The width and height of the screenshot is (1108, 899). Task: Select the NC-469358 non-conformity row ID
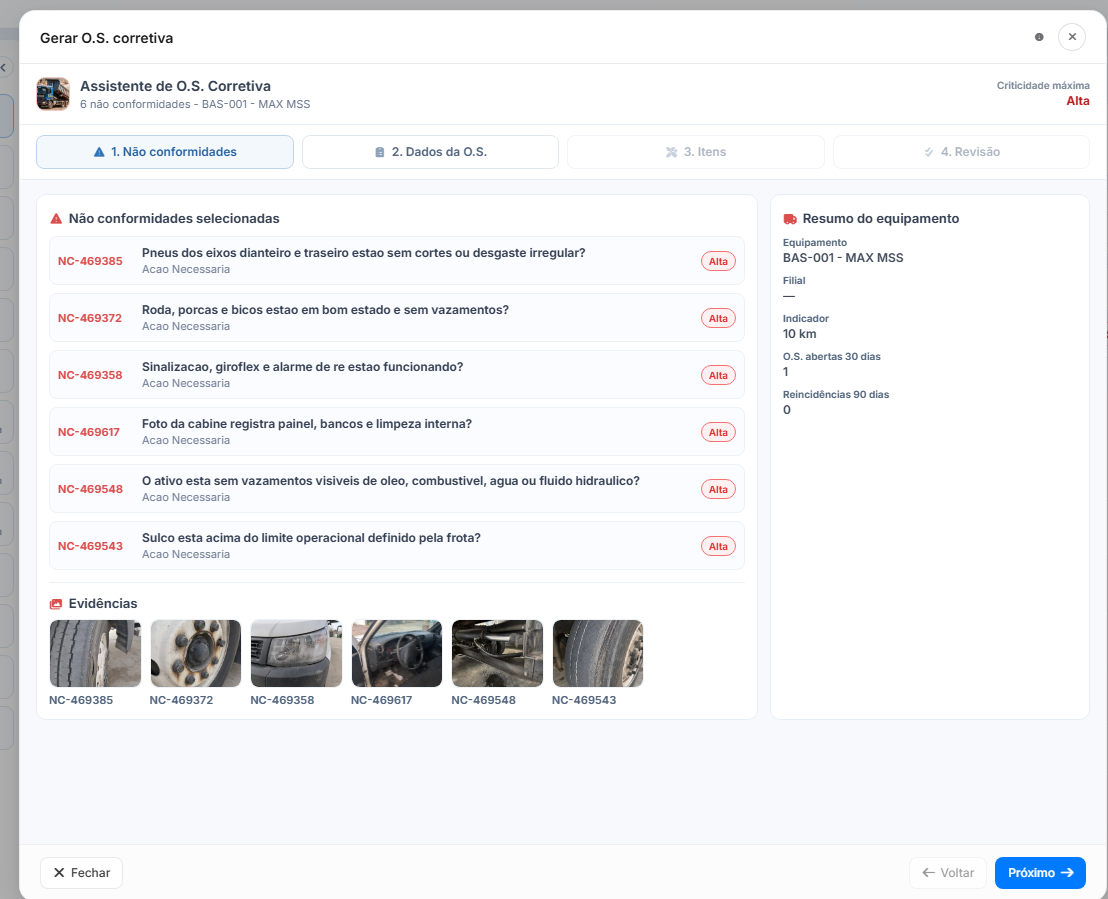pyautogui.click(x=90, y=375)
